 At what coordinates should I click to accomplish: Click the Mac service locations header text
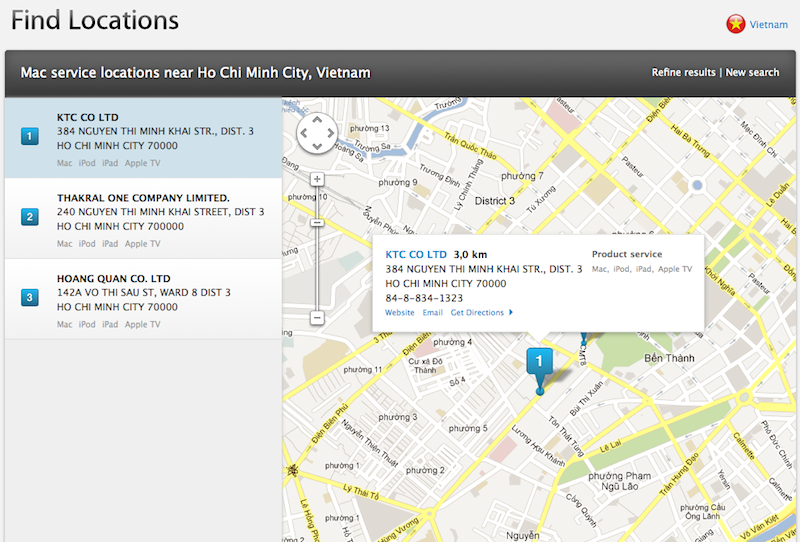tap(195, 72)
